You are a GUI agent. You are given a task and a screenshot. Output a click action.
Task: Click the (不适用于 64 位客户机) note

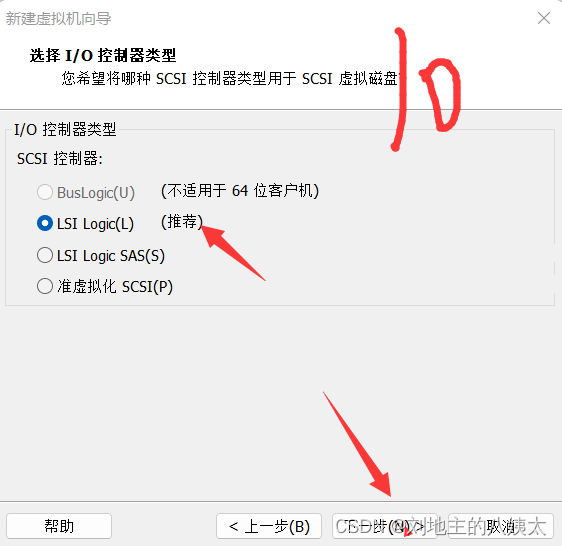240,190
